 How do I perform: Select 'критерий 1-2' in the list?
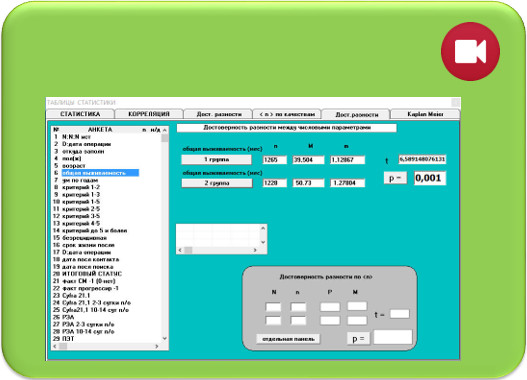coord(81,187)
